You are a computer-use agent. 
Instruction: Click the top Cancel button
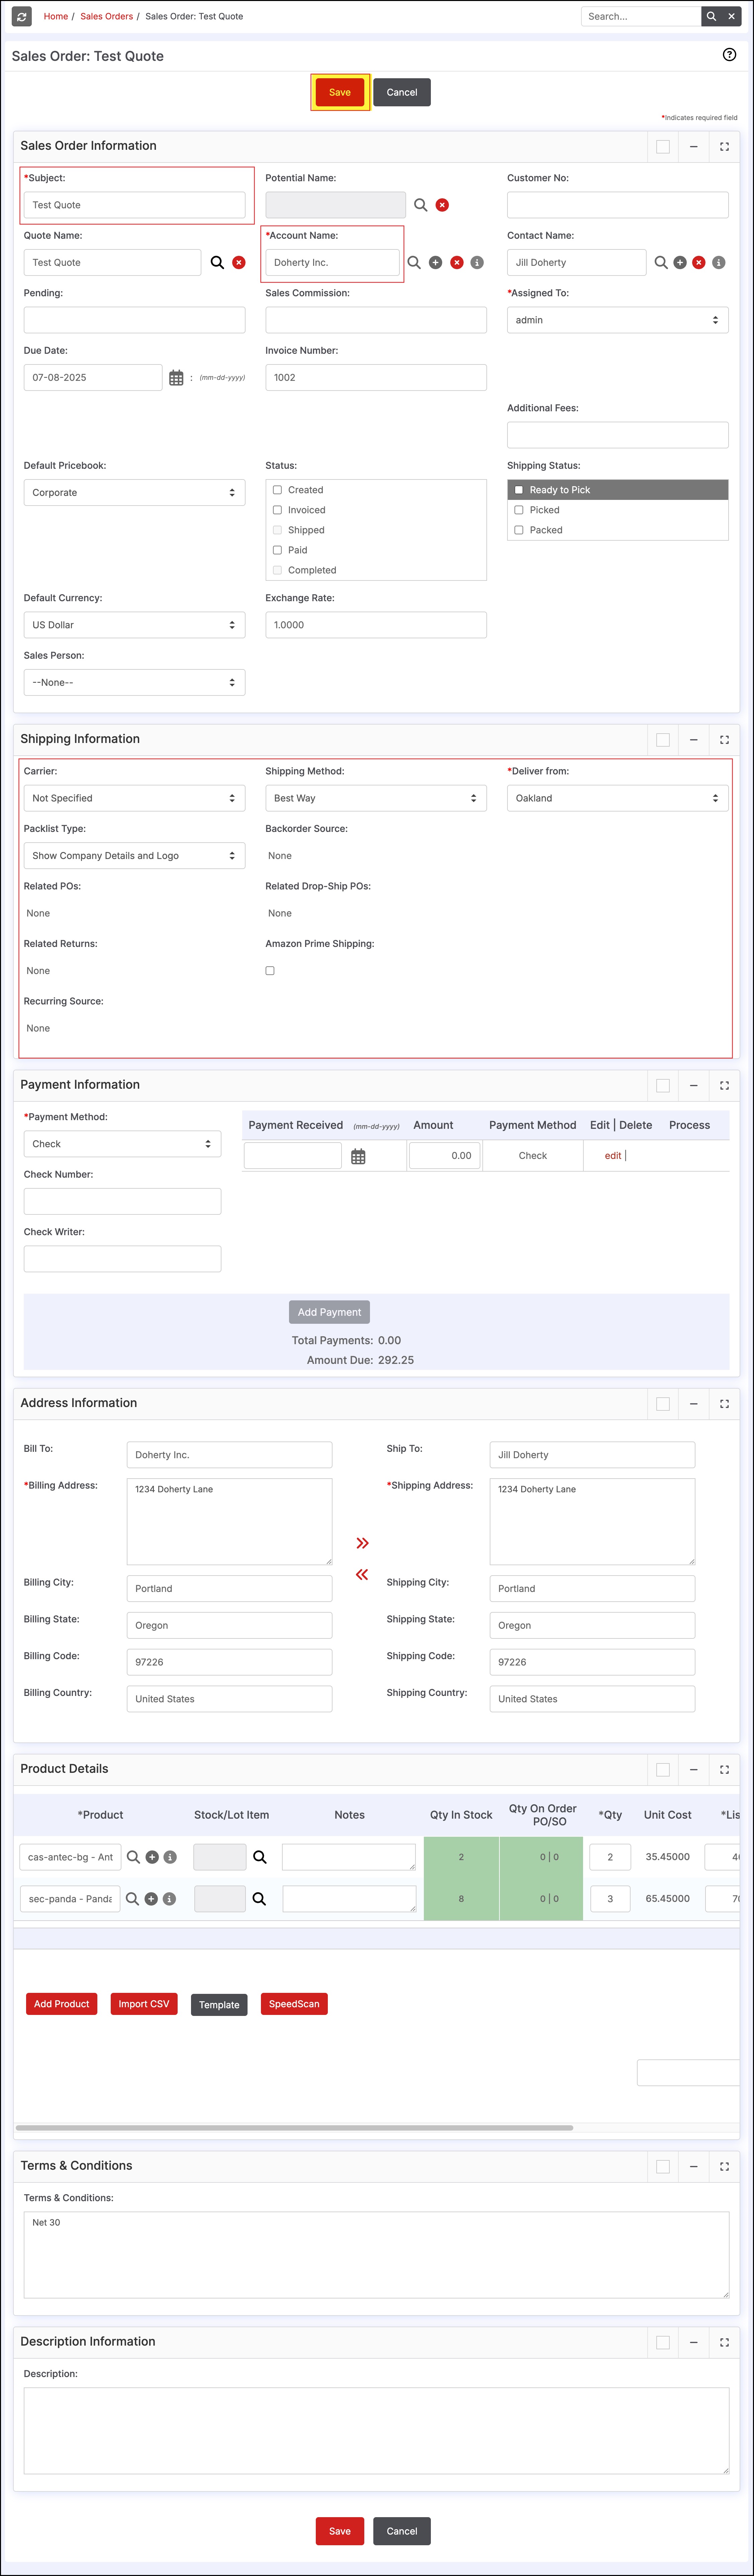[x=402, y=92]
